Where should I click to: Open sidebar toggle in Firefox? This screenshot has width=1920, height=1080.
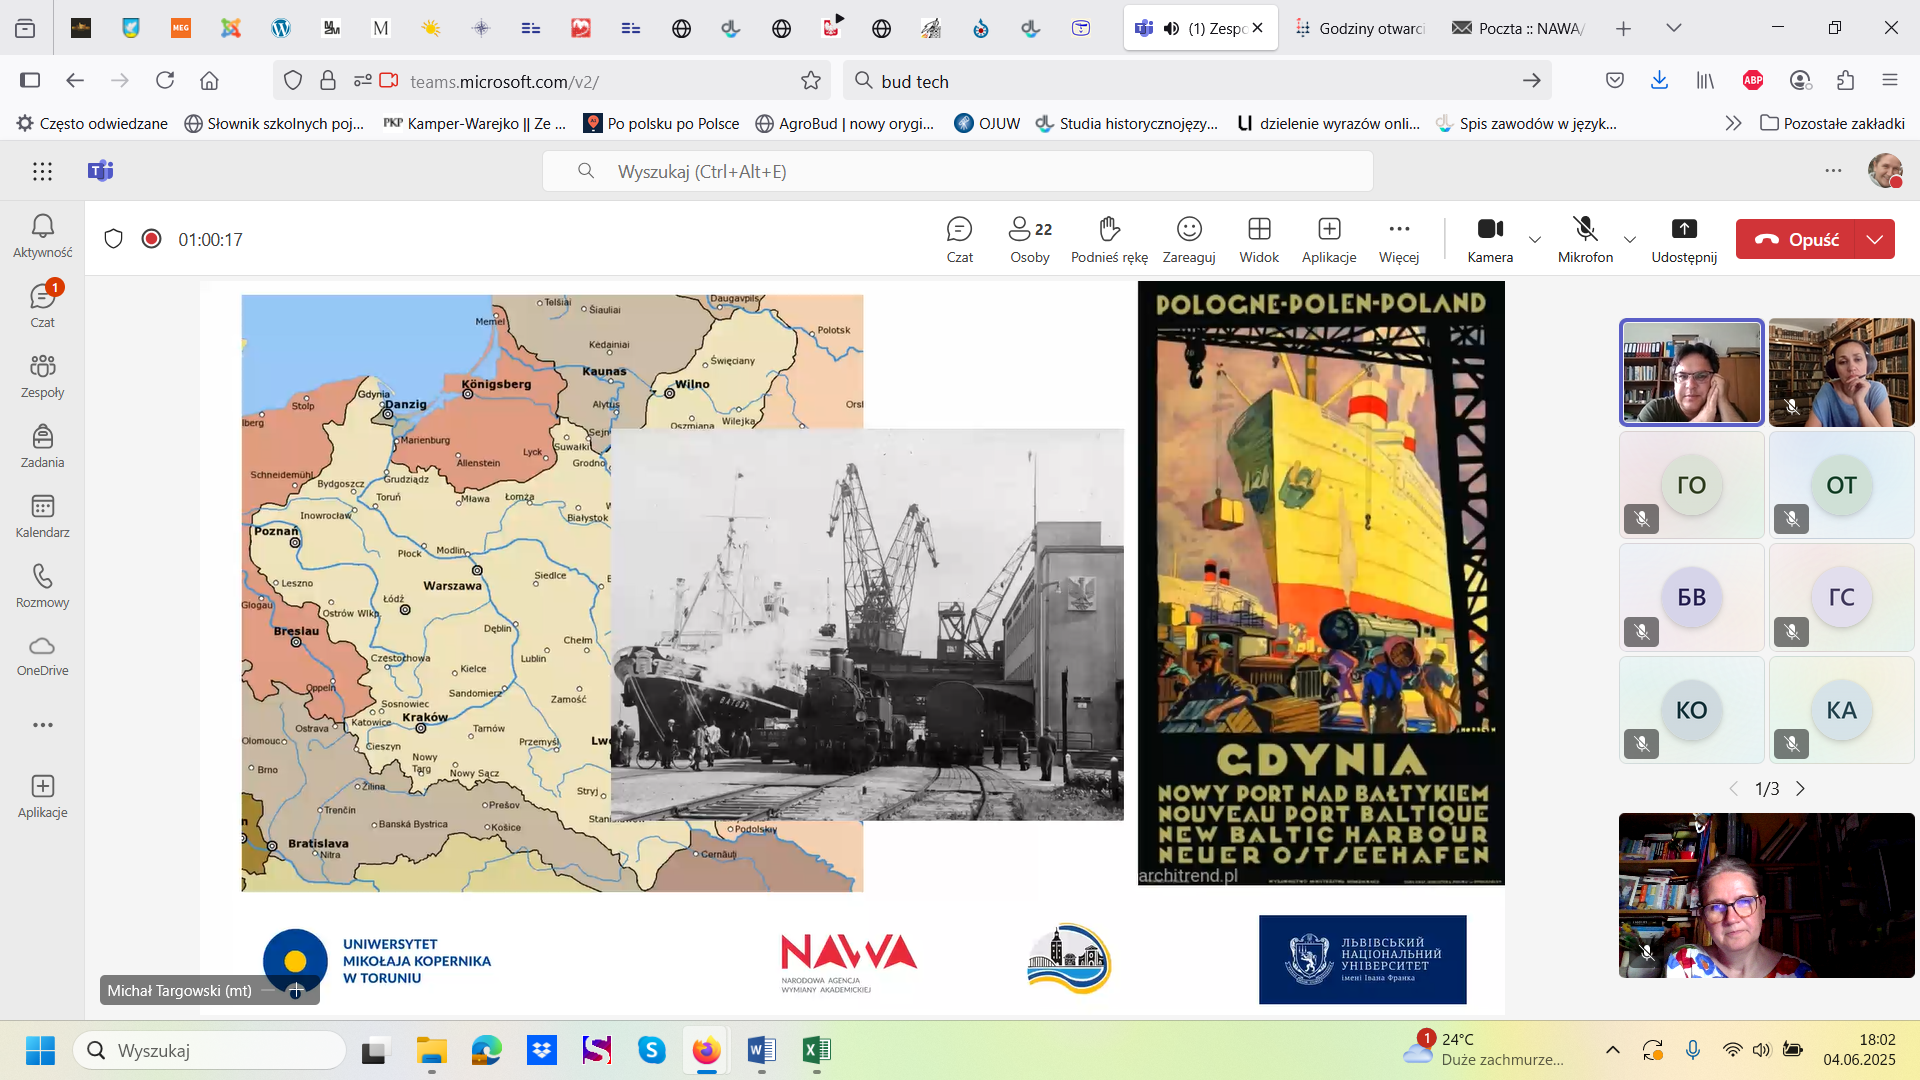tap(30, 80)
